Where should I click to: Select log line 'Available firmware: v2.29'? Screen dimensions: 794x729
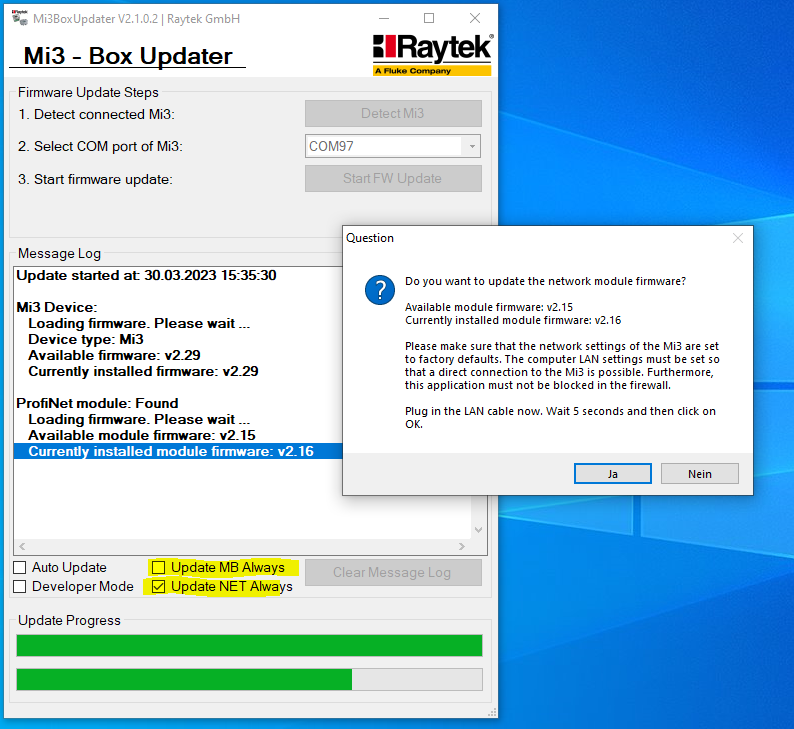pyautogui.click(x=114, y=355)
